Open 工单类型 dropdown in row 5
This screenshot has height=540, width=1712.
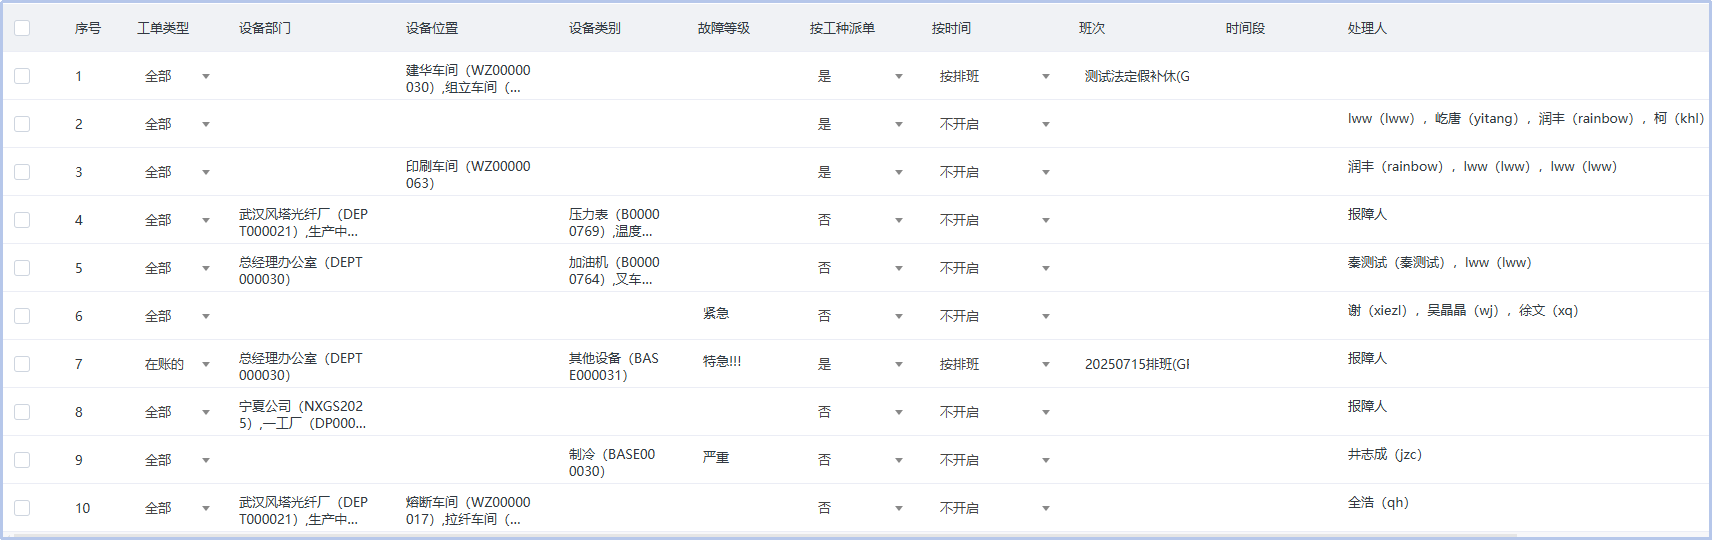[x=177, y=268]
